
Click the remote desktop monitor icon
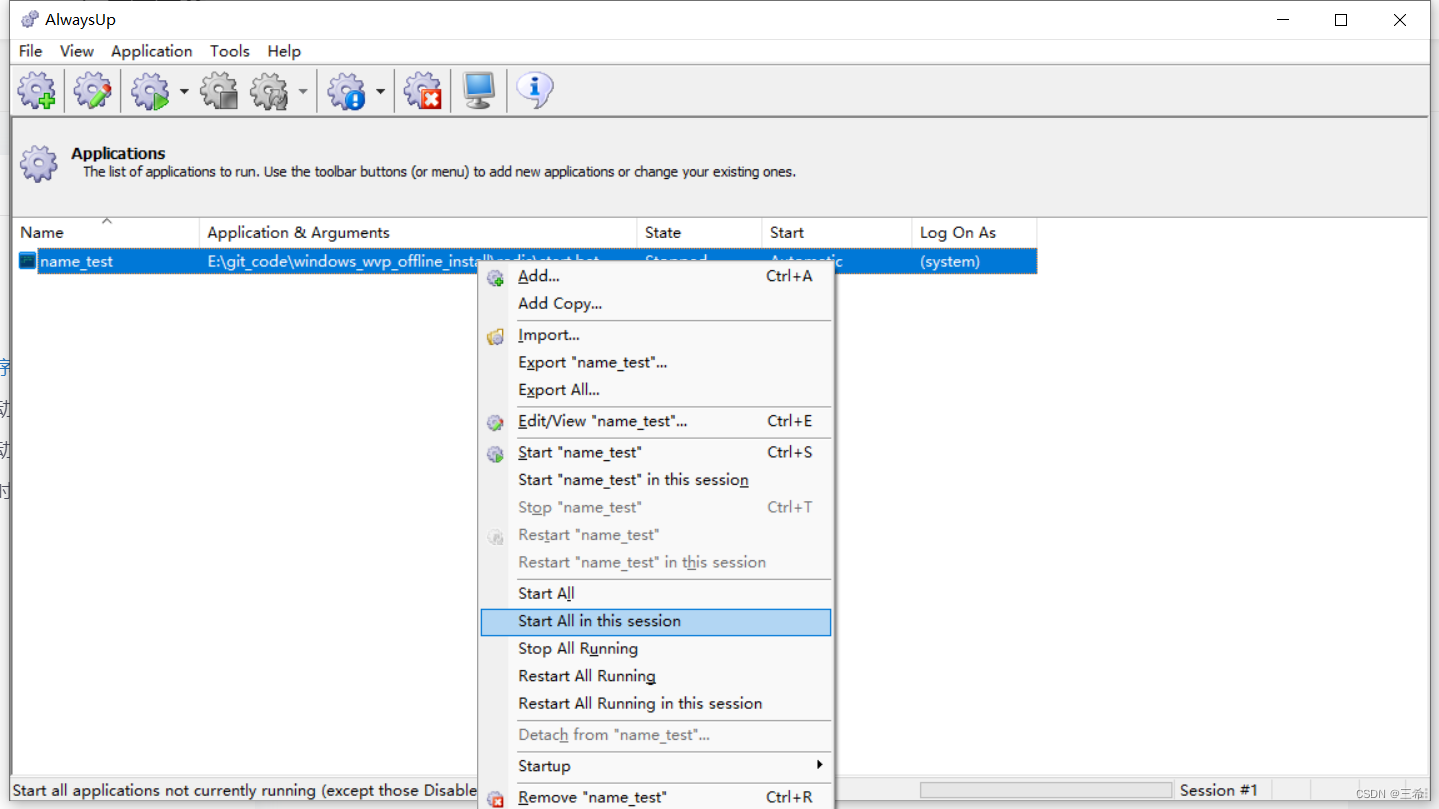(x=478, y=90)
